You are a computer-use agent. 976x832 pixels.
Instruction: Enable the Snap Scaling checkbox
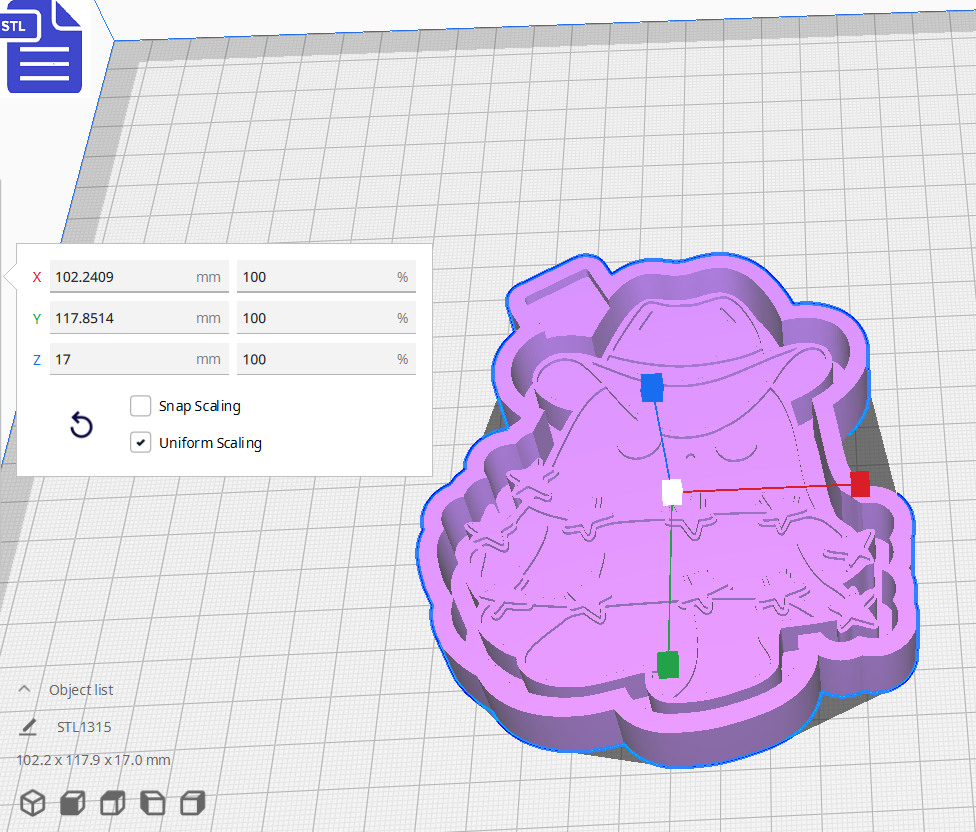(140, 406)
